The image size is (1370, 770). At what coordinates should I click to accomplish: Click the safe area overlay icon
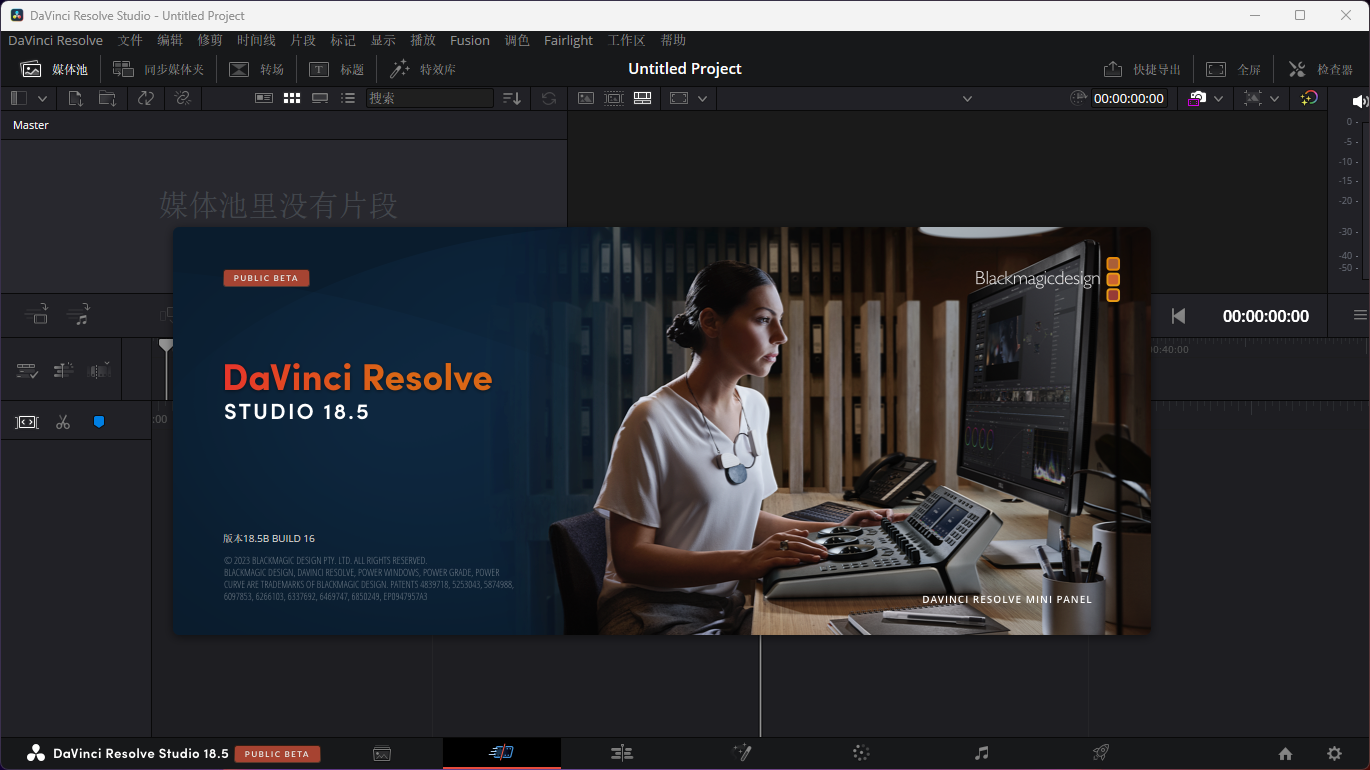[x=1253, y=98]
